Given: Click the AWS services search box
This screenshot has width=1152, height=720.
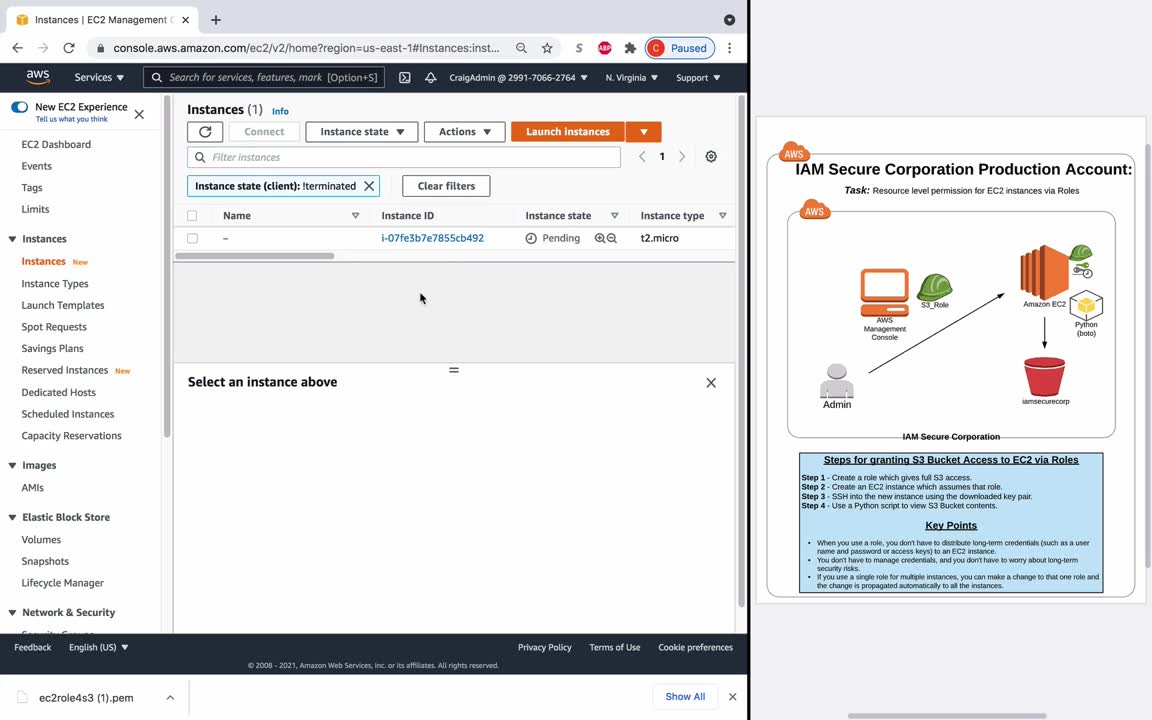Looking at the screenshot, I should [x=264, y=77].
